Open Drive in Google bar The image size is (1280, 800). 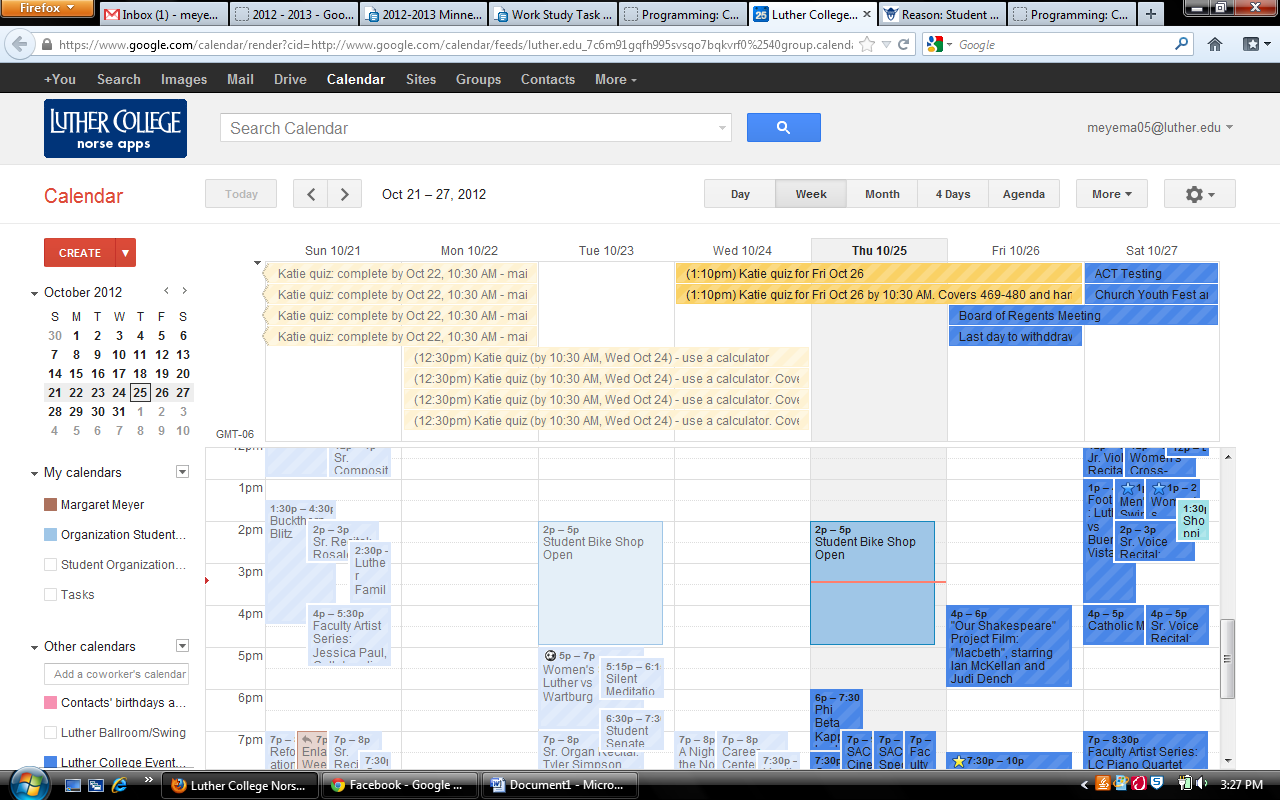pyautogui.click(x=290, y=79)
